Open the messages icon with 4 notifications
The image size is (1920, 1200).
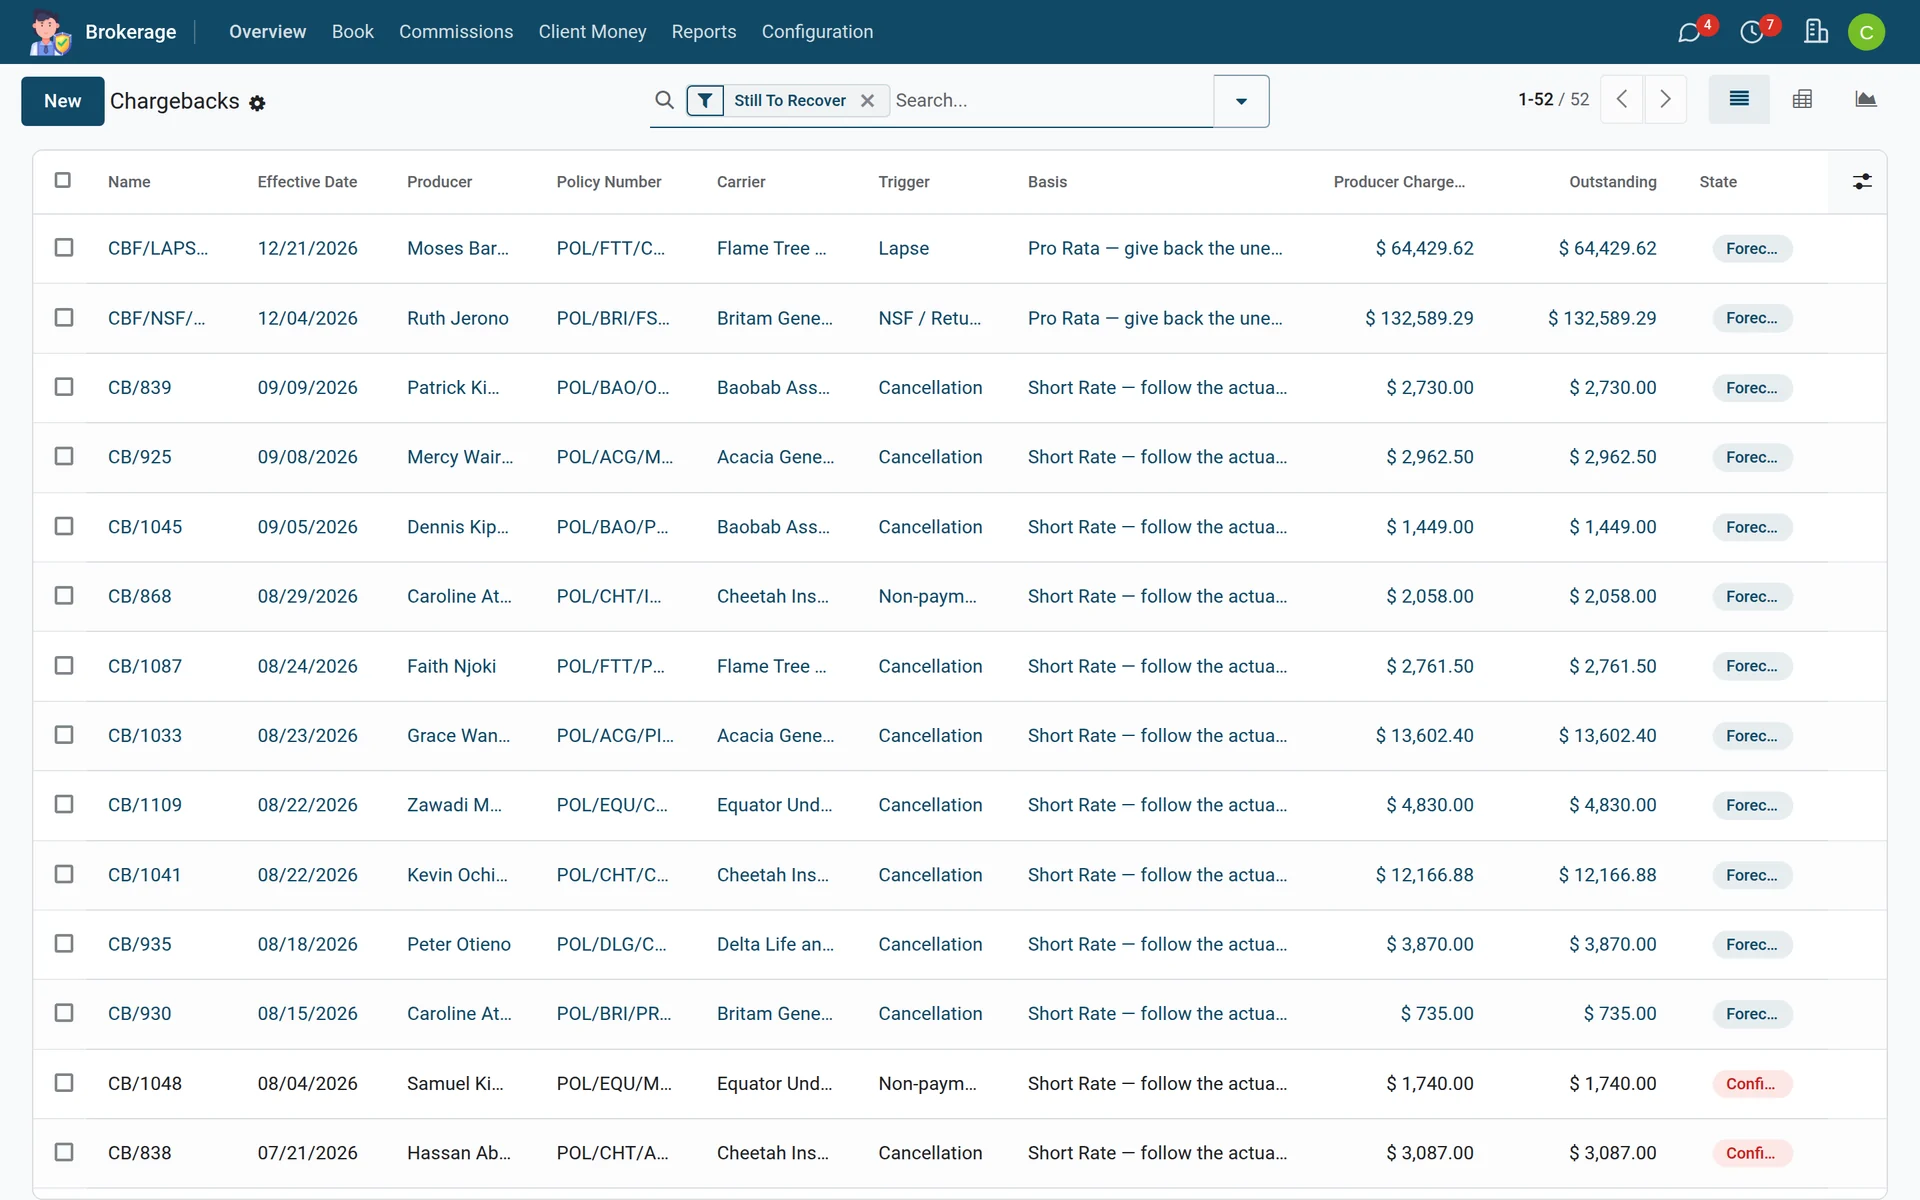click(1689, 32)
